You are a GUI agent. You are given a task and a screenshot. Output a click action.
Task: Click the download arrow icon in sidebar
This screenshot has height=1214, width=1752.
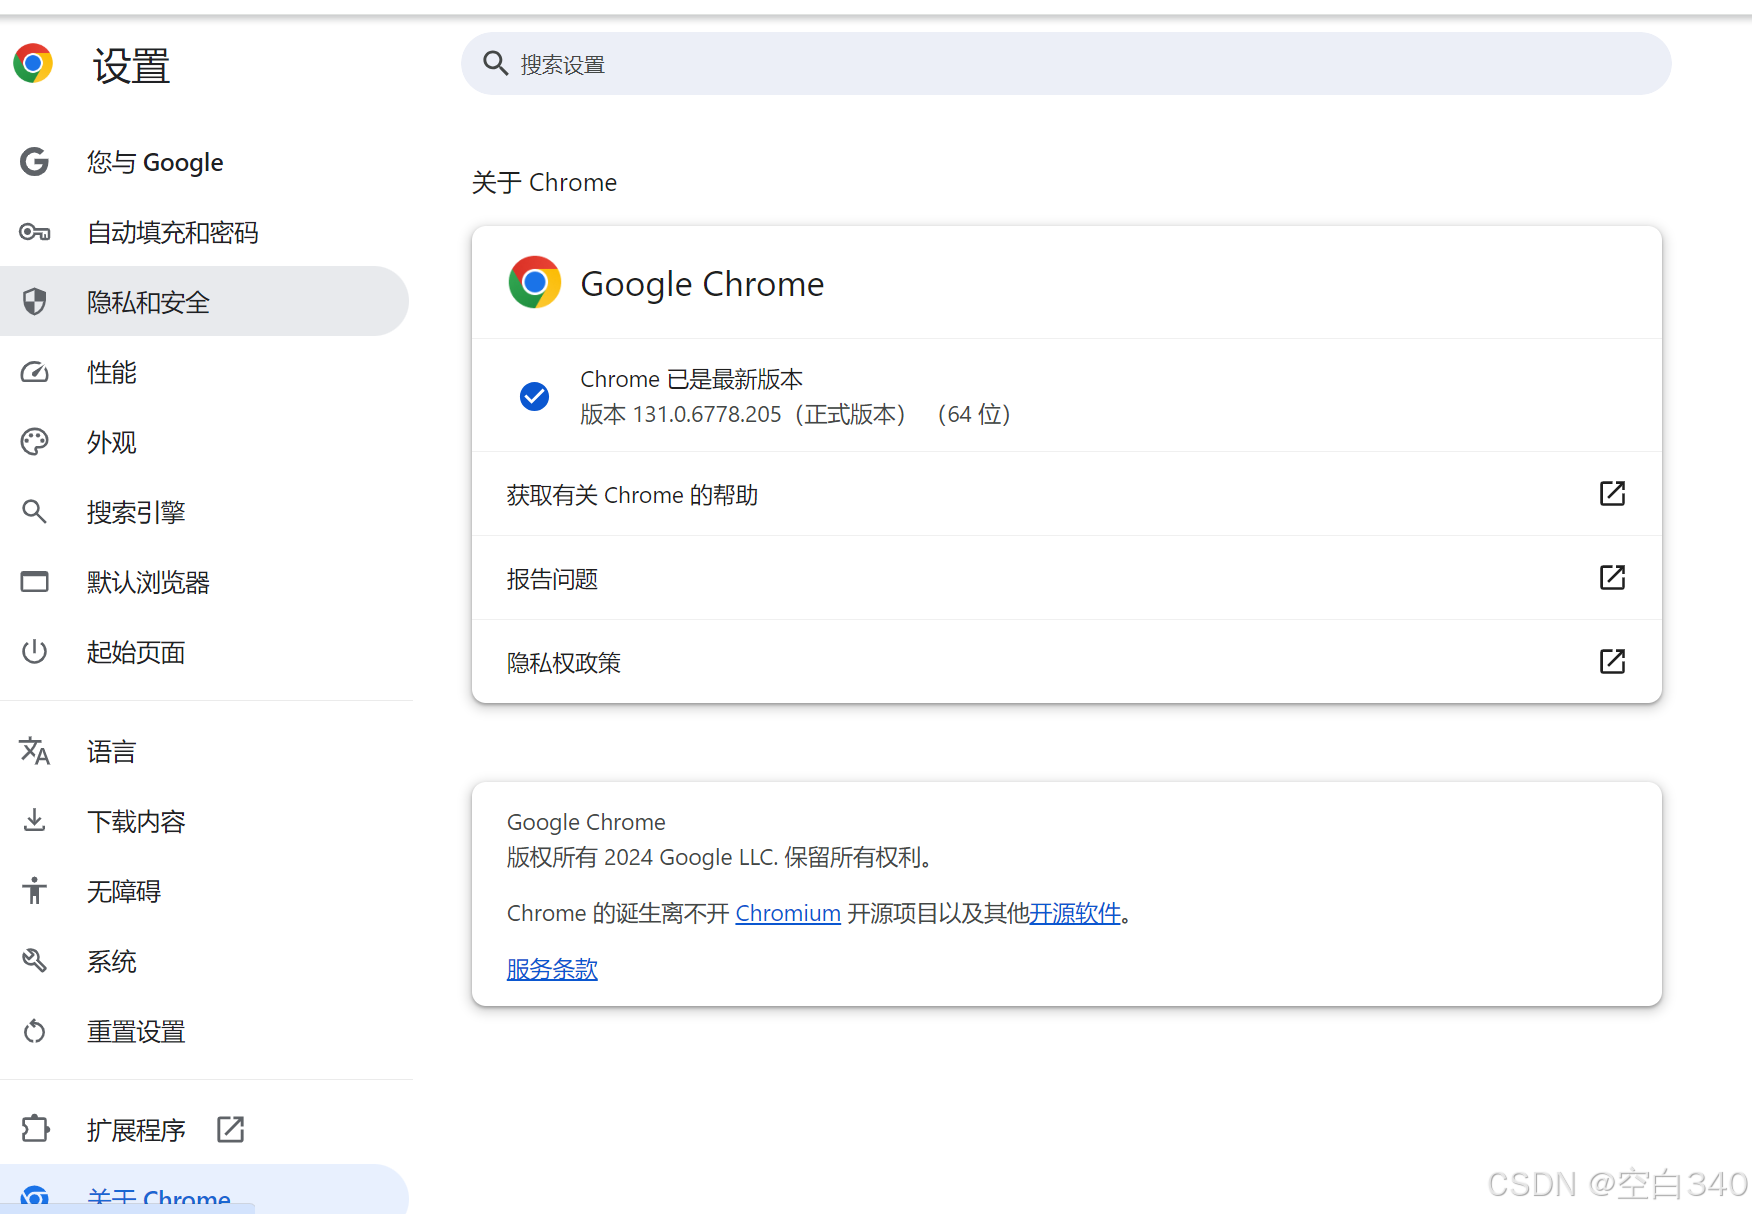(x=35, y=821)
